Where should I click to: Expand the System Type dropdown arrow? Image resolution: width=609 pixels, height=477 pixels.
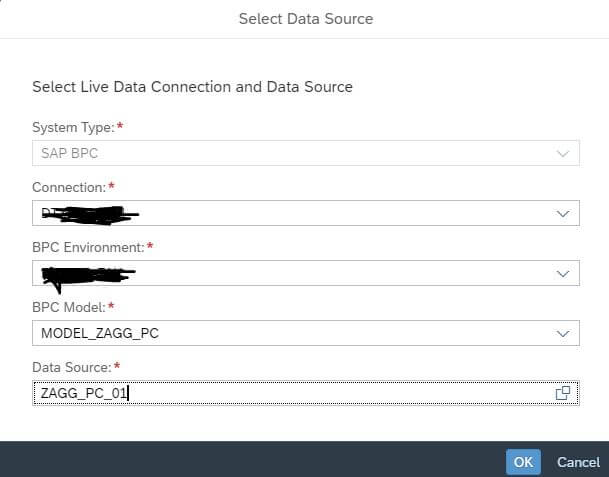click(563, 153)
